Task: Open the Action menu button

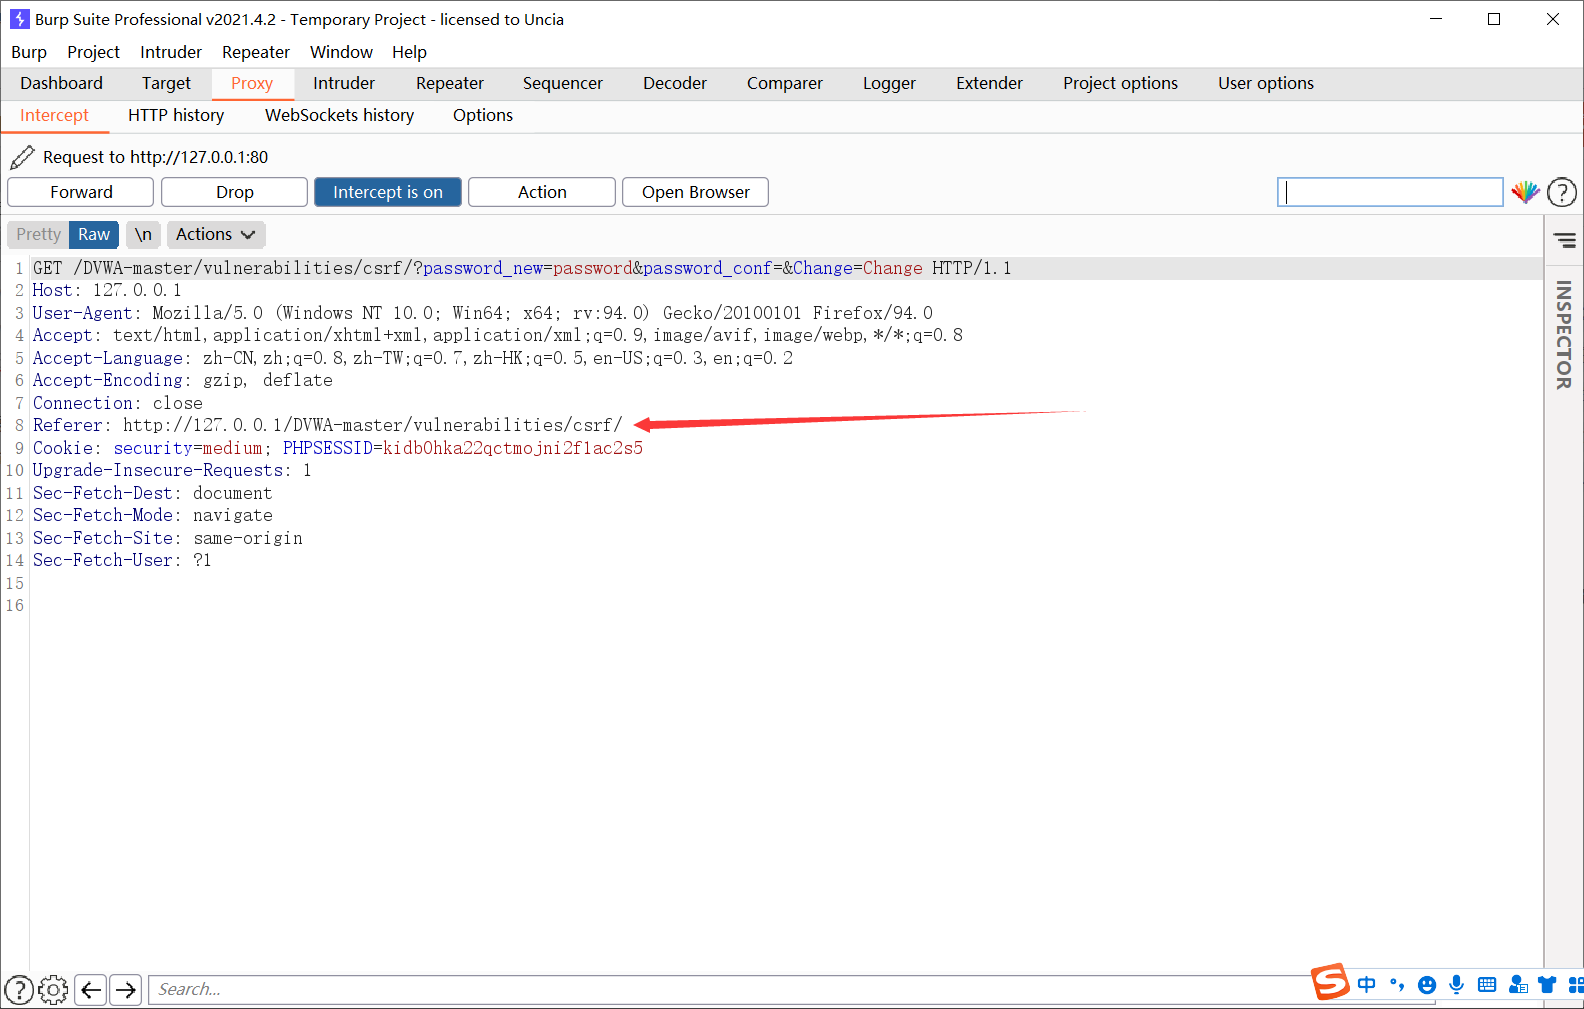Action: [x=542, y=192]
